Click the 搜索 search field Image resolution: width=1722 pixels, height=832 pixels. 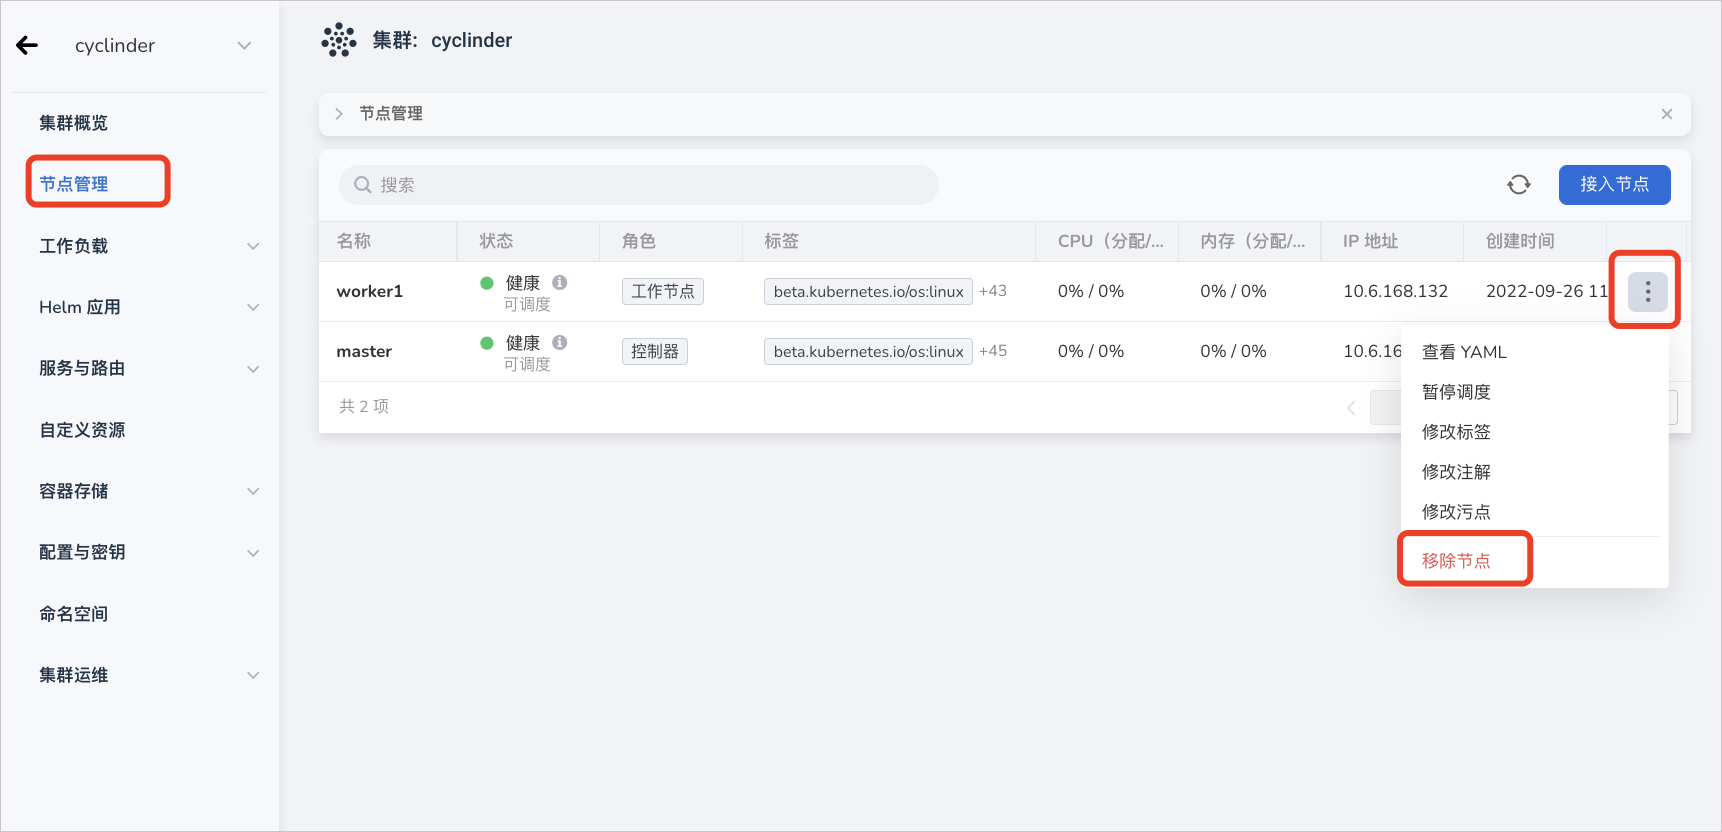639,185
